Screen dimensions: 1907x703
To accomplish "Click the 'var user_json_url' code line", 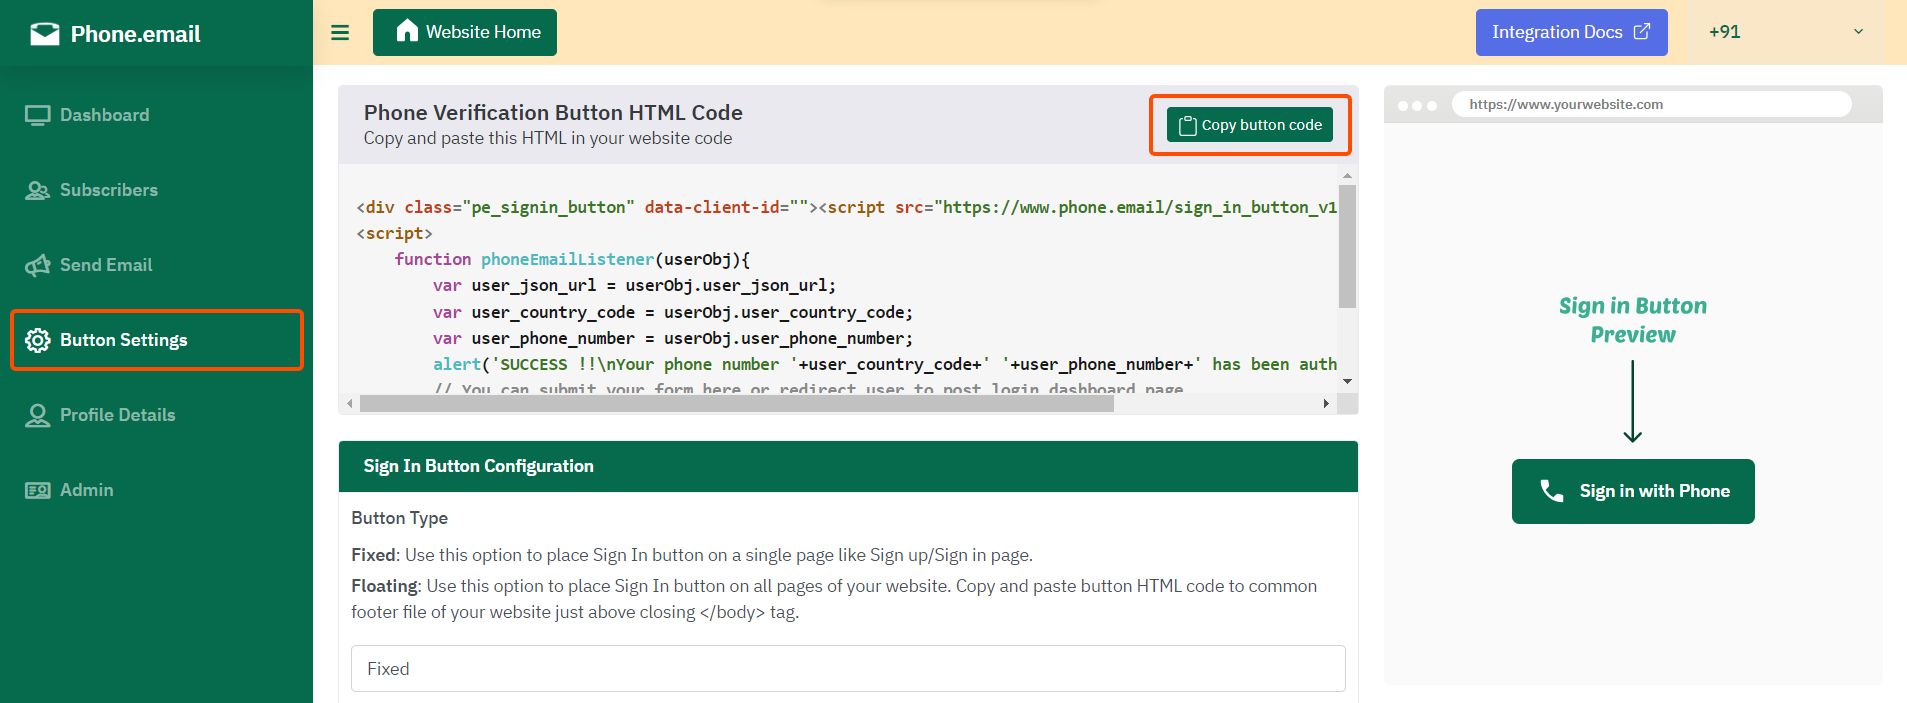I will coord(634,285).
